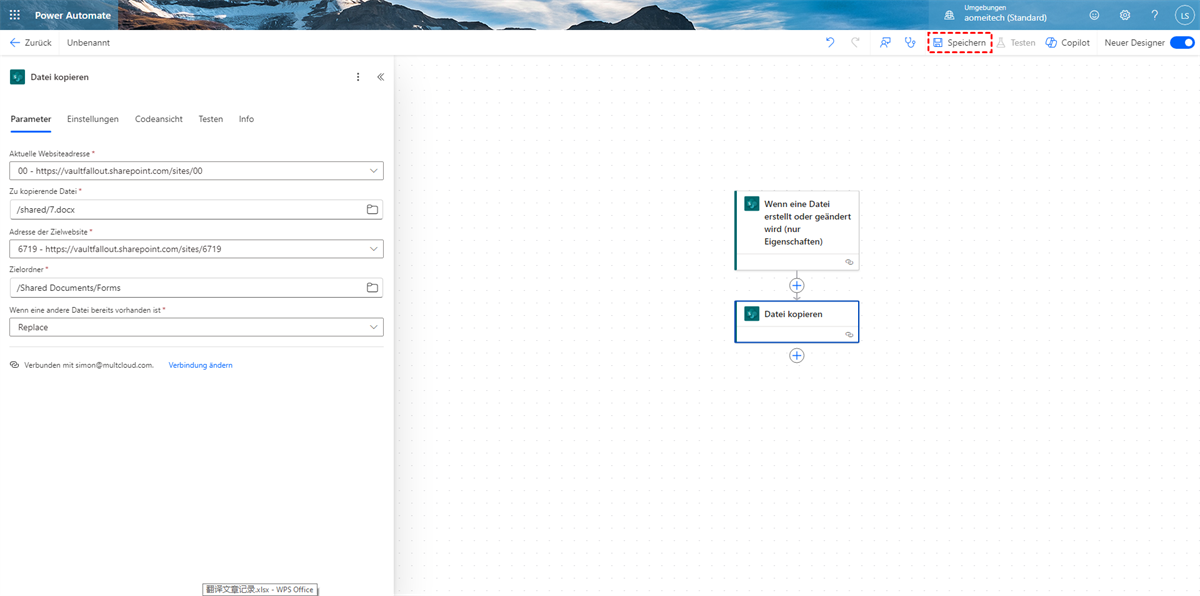This screenshot has width=1200, height=596.
Task: Click the undo arrow icon
Action: point(830,43)
